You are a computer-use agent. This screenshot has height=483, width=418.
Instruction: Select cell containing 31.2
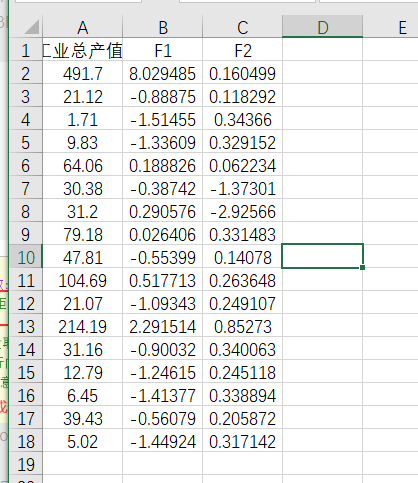coord(83,211)
